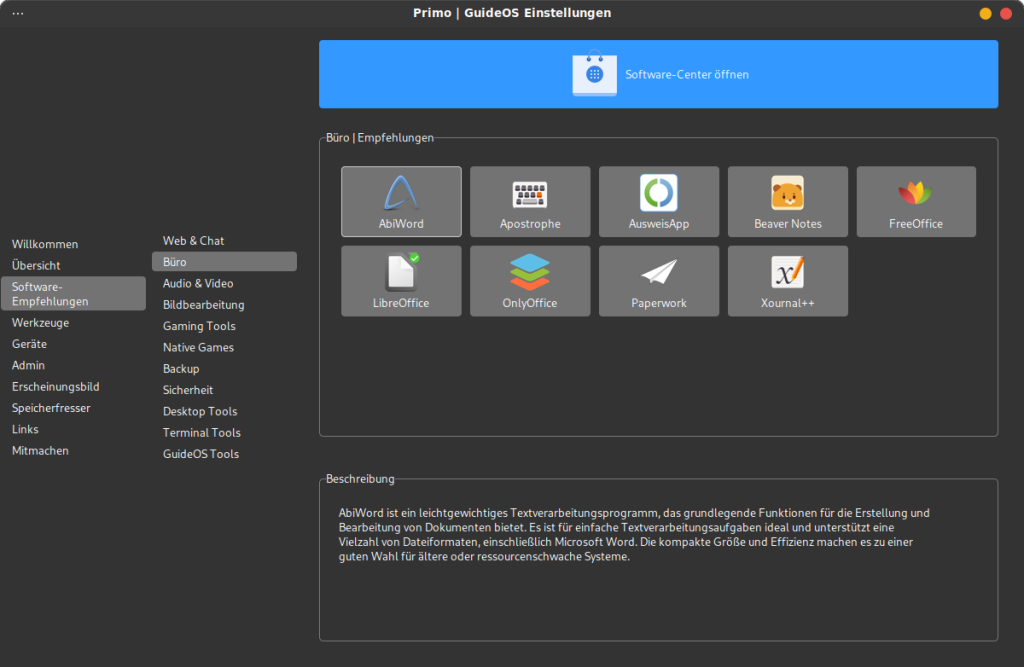Choose the AusweisApp icon
Image resolution: width=1024 pixels, height=667 pixels.
(x=659, y=192)
